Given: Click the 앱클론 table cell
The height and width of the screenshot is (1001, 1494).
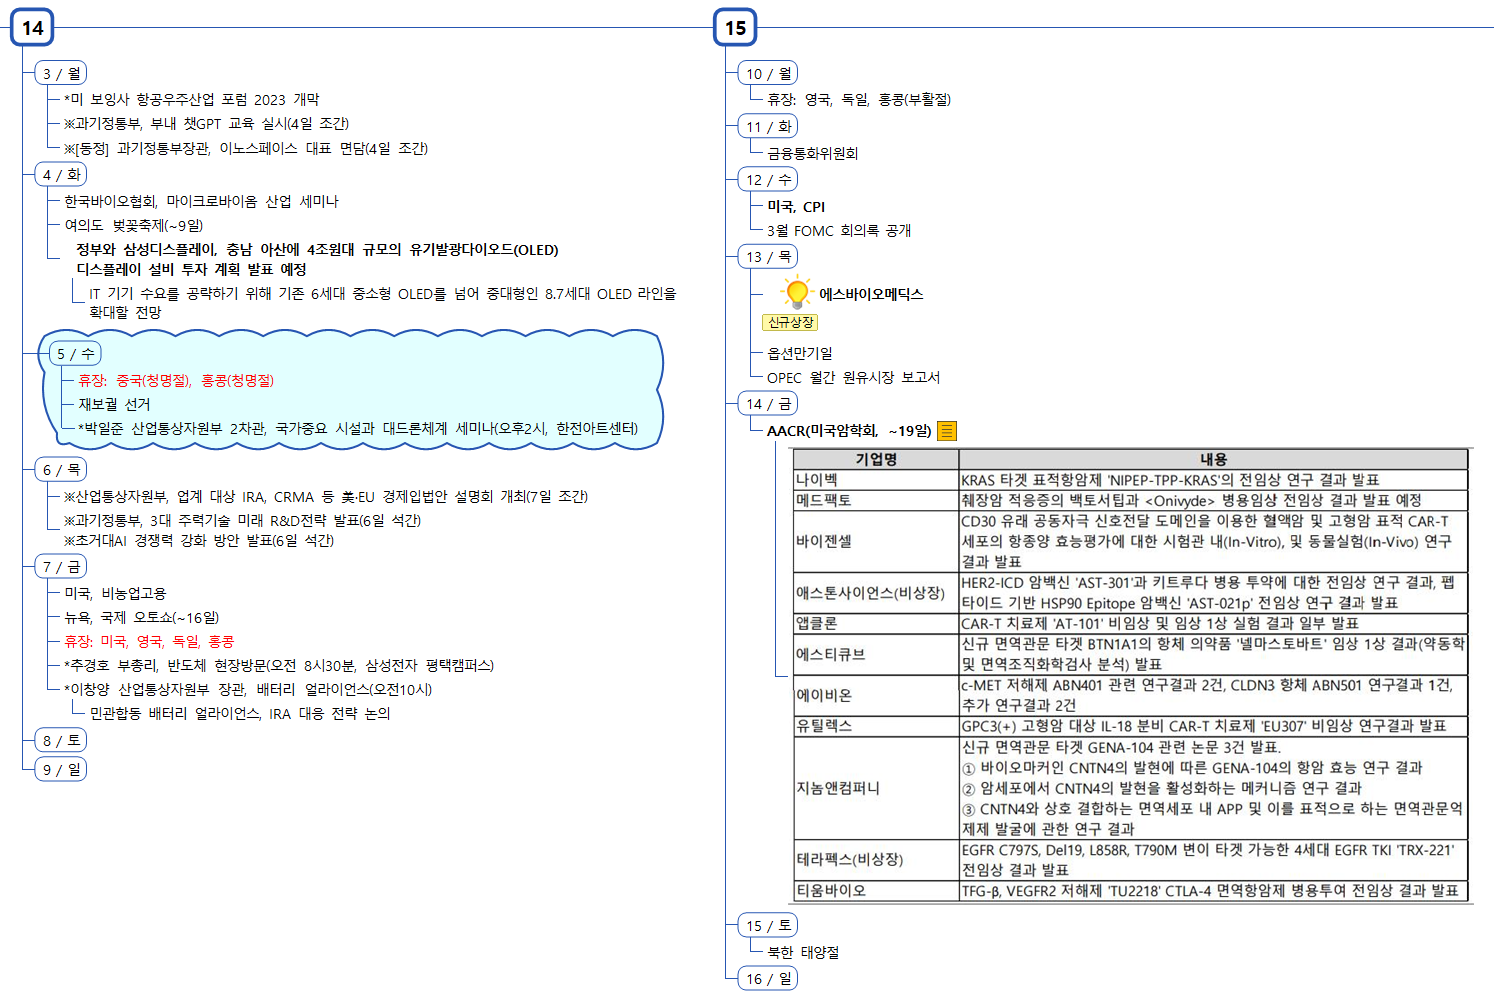Looking at the screenshot, I should (876, 623).
